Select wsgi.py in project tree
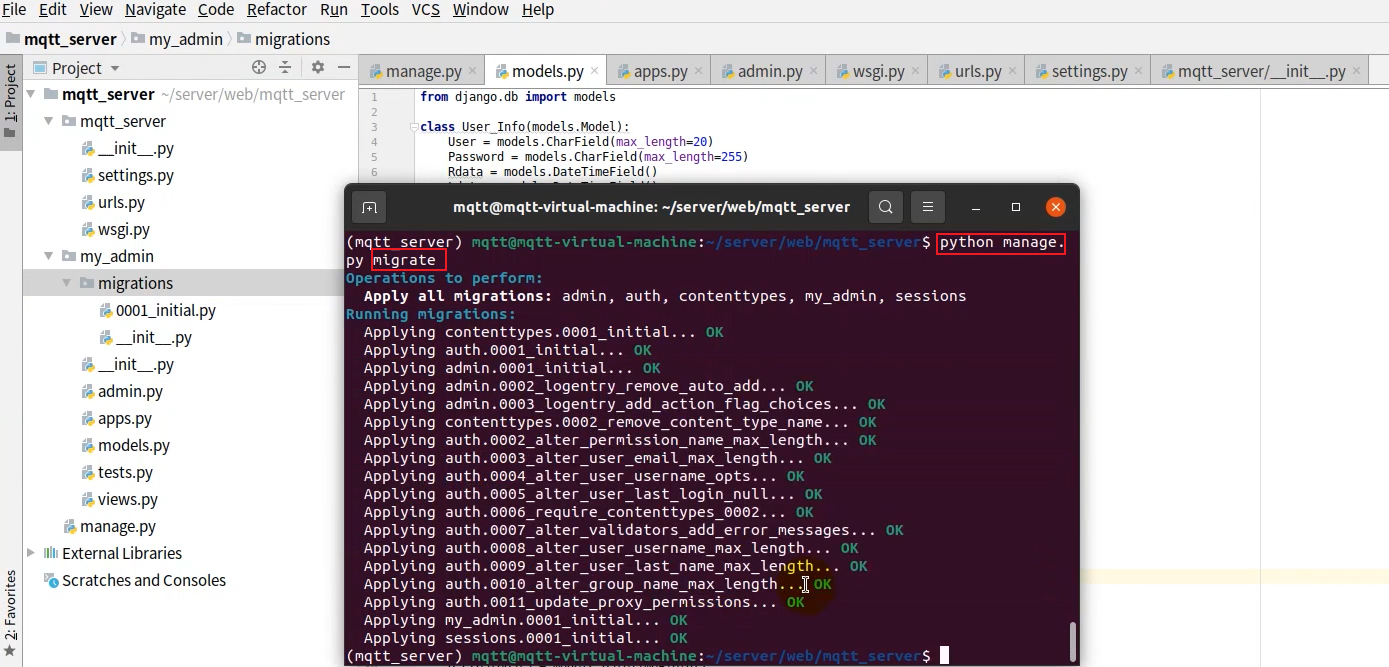The image size is (1389, 667). pos(124,230)
